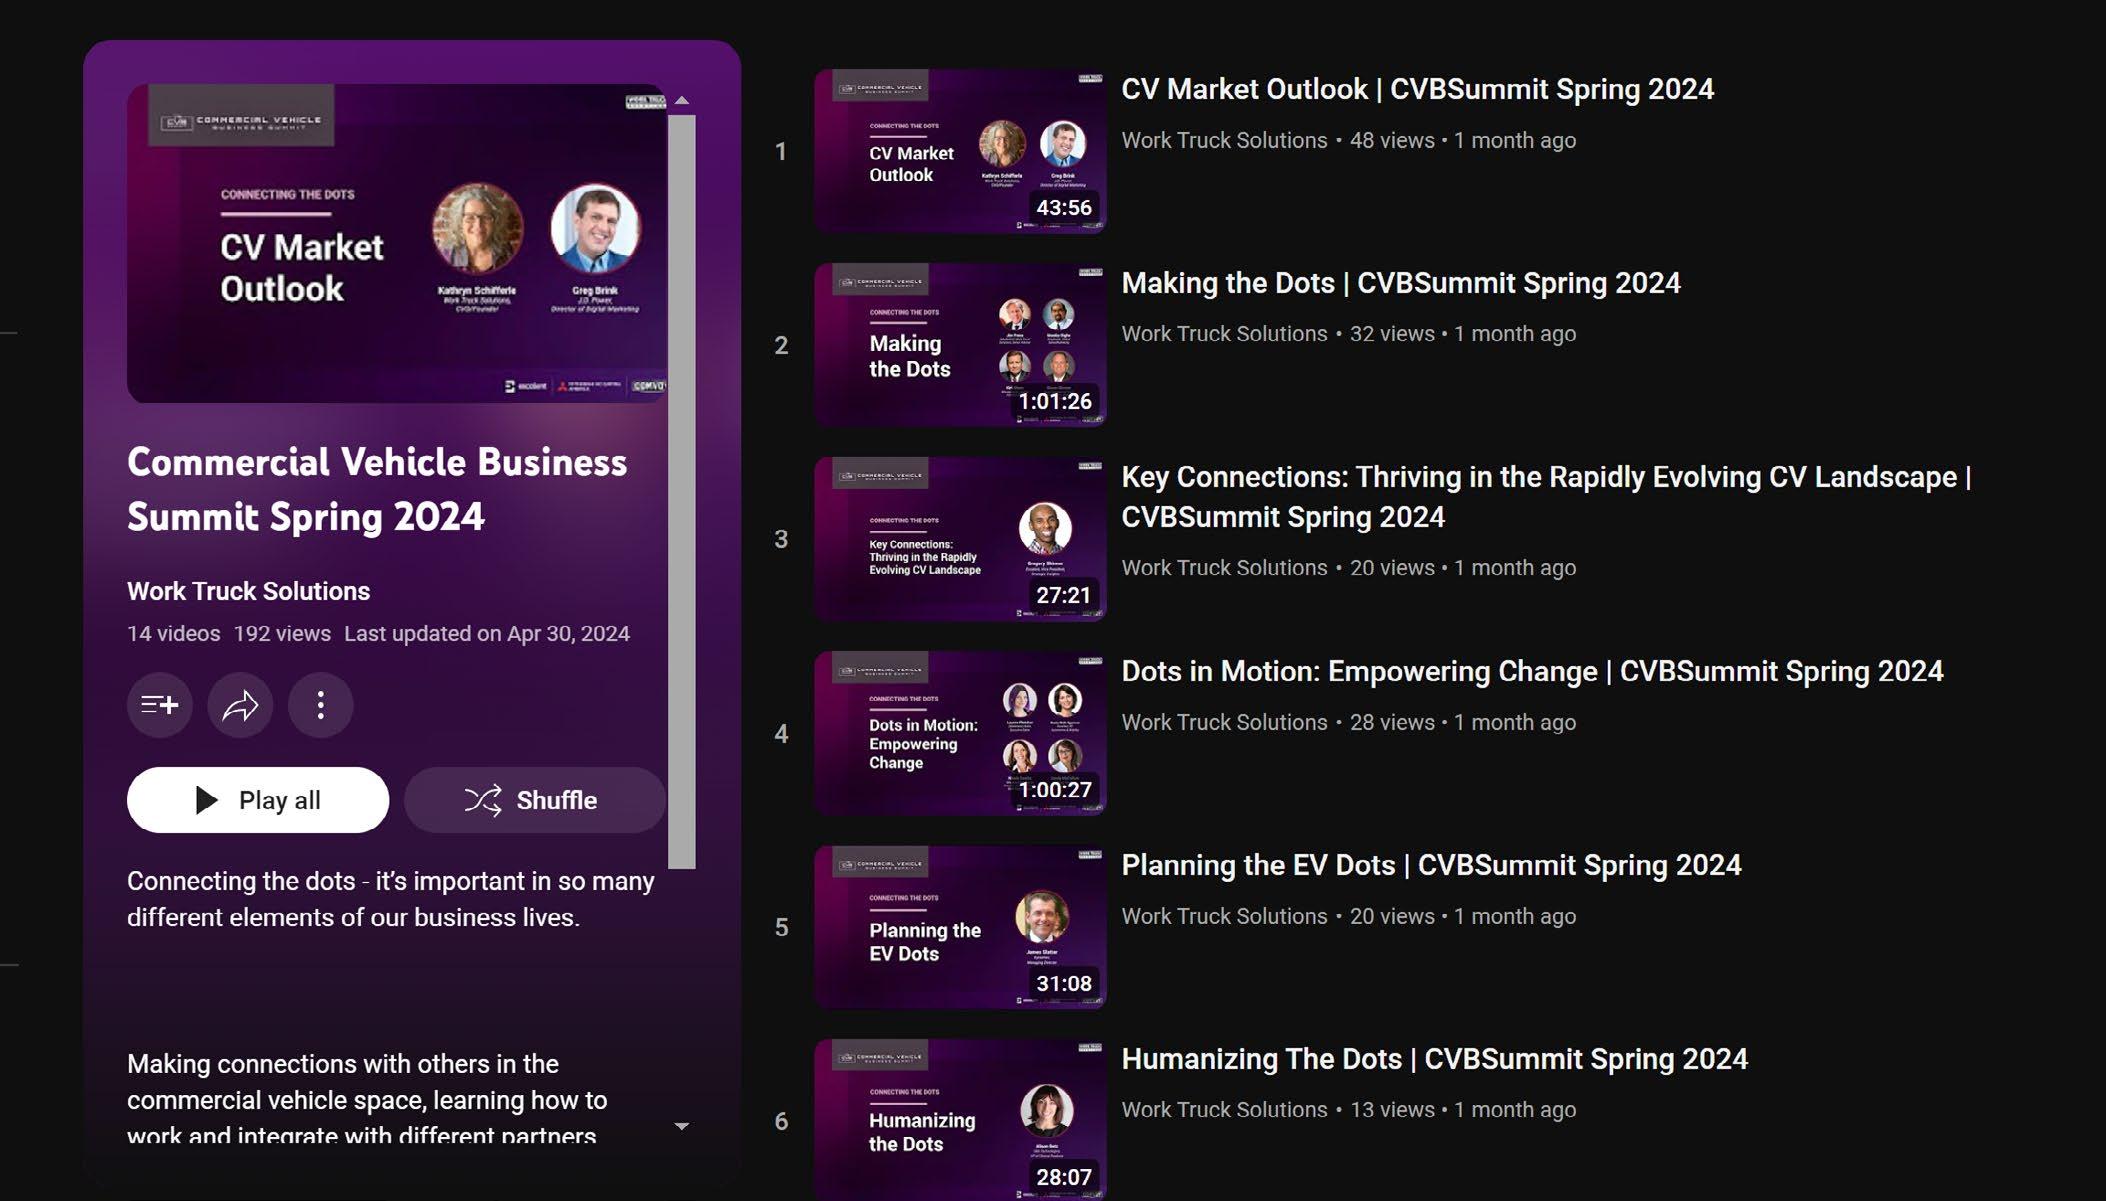Image resolution: width=2106 pixels, height=1201 pixels.
Task: Open Dots in Motion: Empowering Change title
Action: (x=1531, y=671)
